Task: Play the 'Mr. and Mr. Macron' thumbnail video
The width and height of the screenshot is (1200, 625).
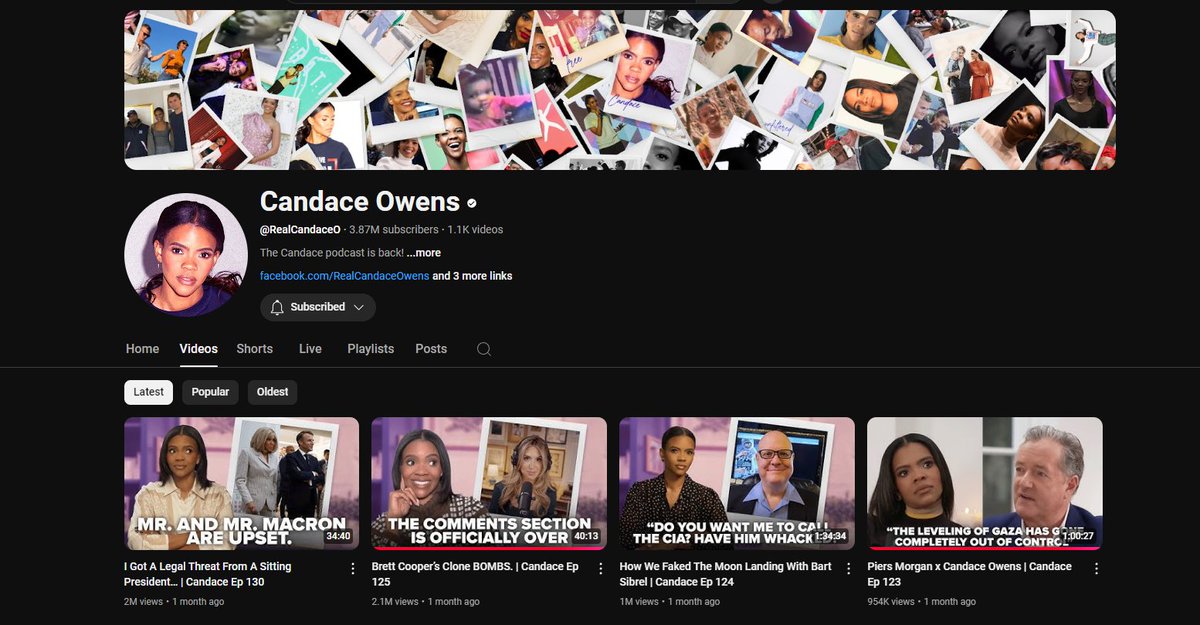Action: tap(241, 483)
